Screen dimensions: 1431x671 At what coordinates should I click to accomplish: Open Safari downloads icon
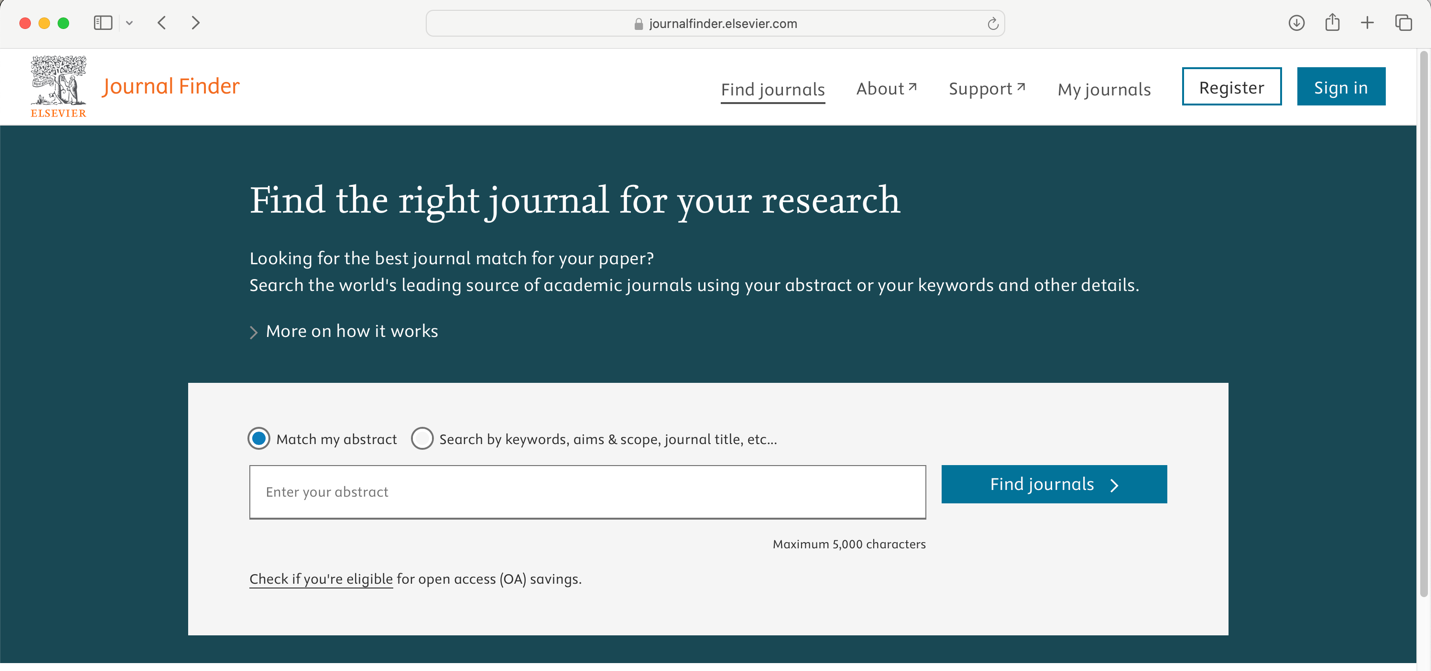(x=1296, y=22)
